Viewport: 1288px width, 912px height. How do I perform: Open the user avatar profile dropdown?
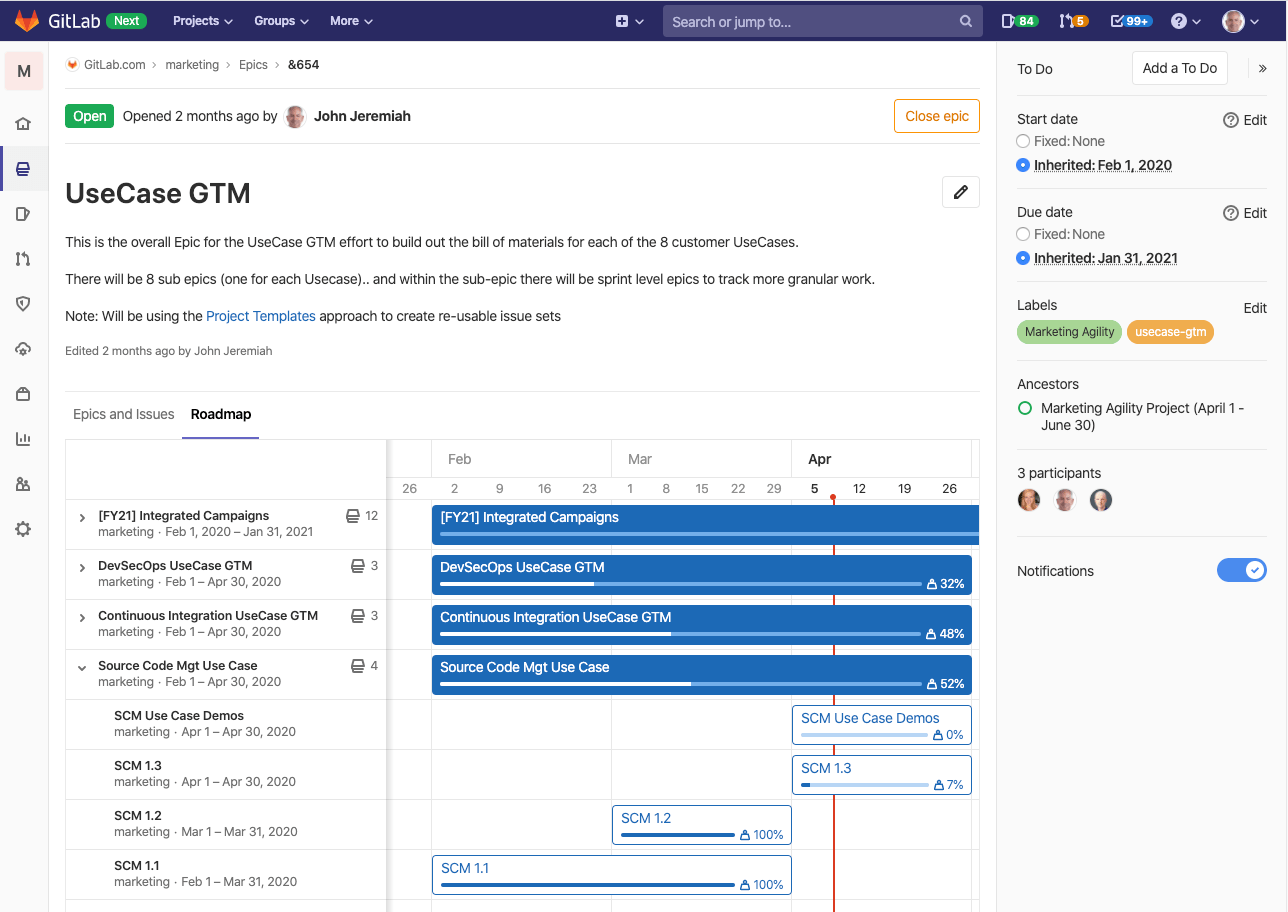(1243, 21)
